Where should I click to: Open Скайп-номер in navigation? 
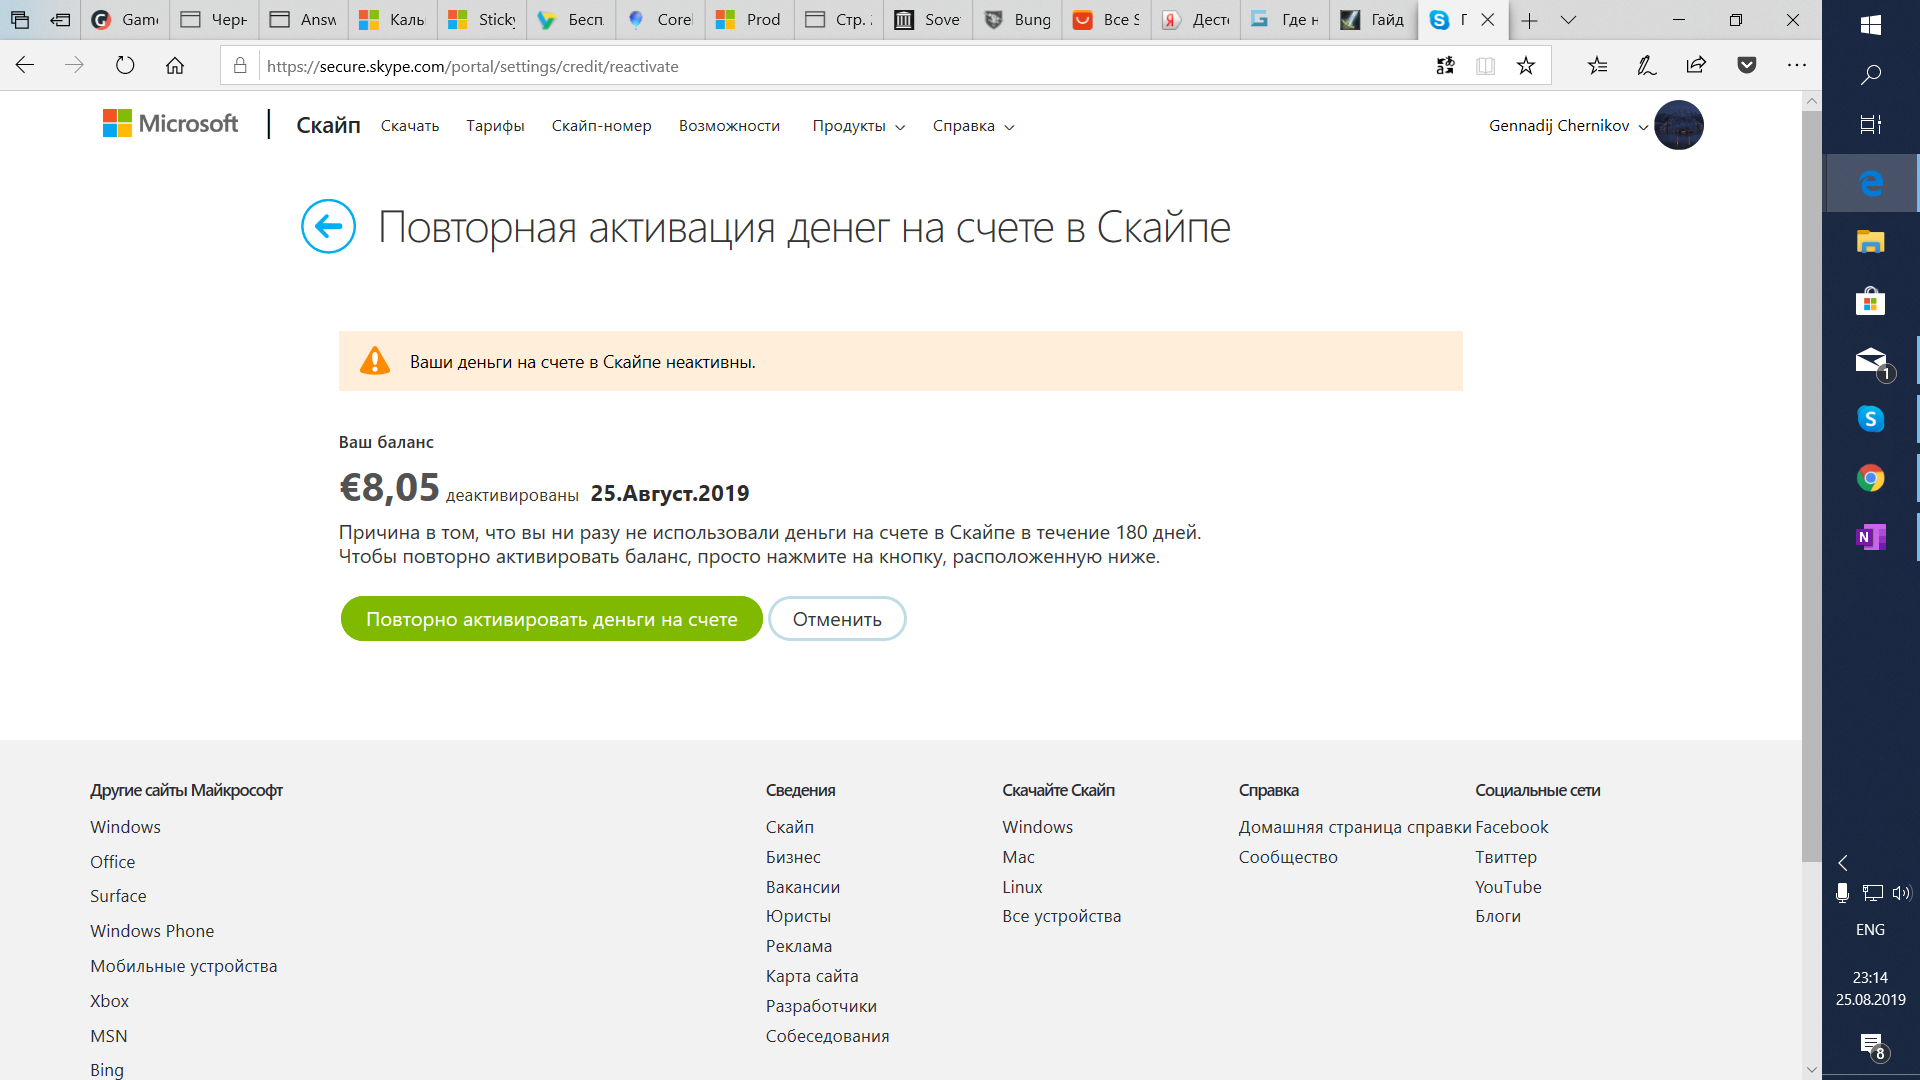[x=601, y=126]
